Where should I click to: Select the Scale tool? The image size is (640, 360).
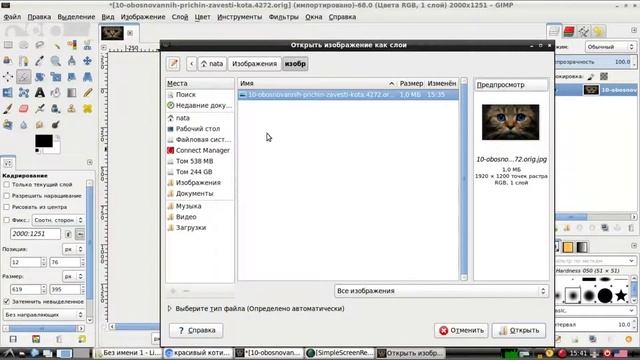click(x=56, y=77)
